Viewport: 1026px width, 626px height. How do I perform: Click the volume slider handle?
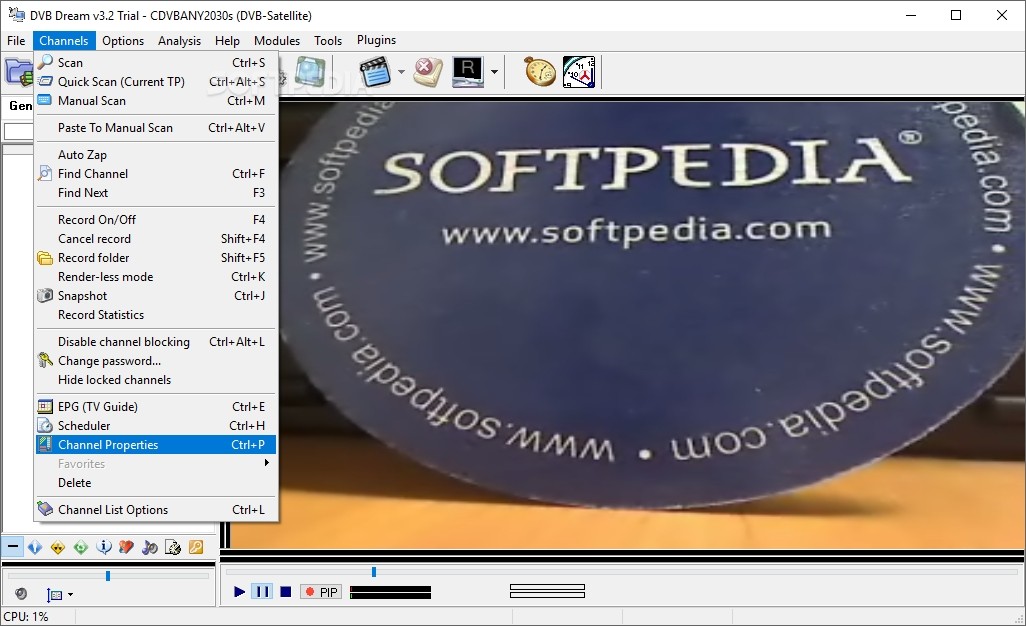[x=108, y=576]
